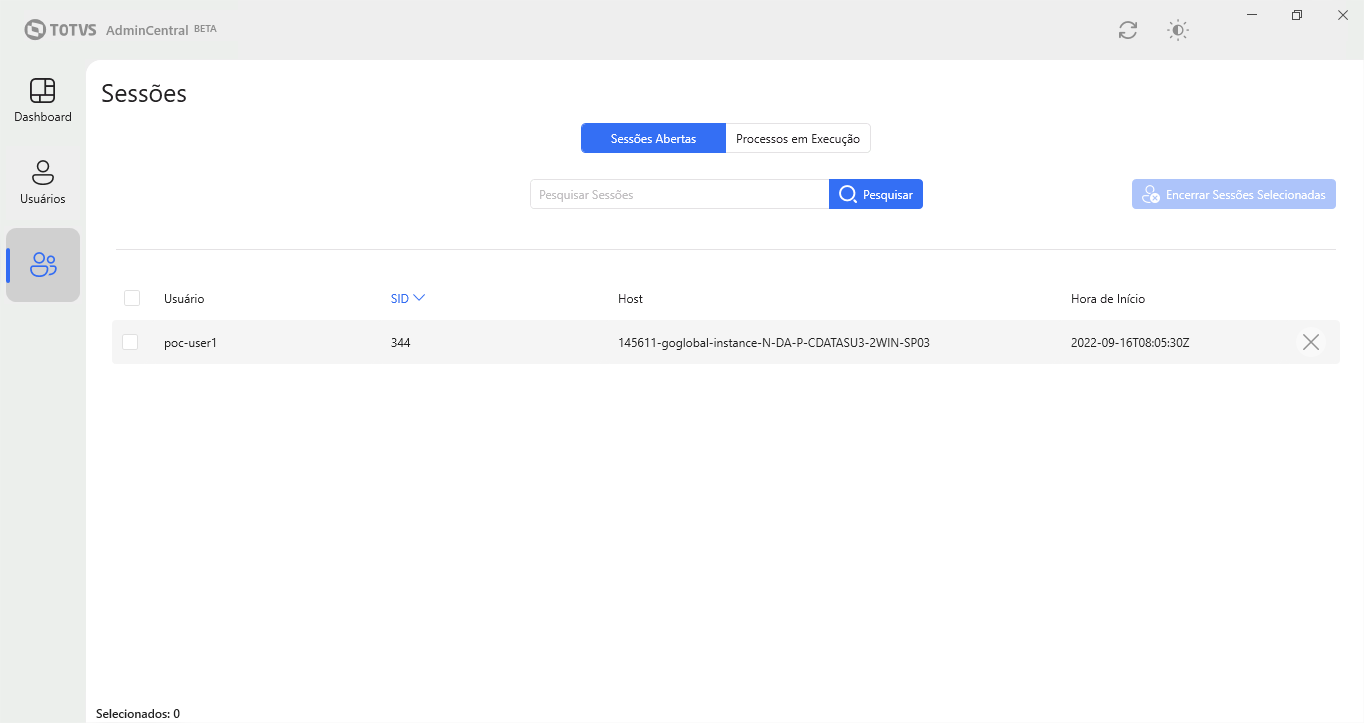Click Encerrar Sessões Selecionadas button
The height and width of the screenshot is (723, 1364).
[x=1234, y=194]
